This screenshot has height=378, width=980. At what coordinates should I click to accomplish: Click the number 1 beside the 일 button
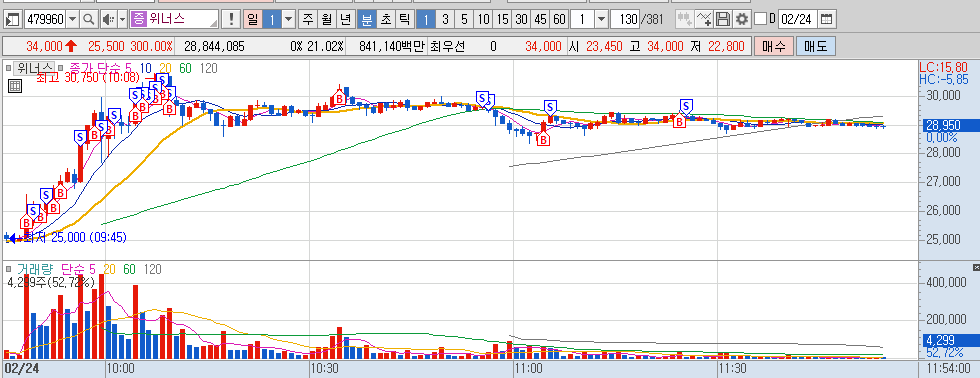coord(272,19)
